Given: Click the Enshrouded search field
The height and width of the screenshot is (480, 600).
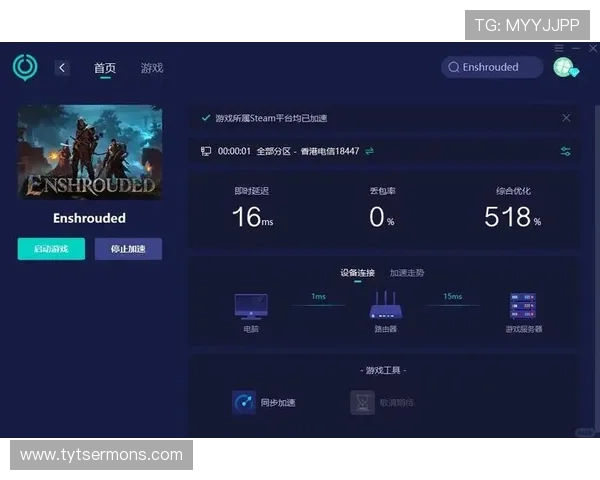Looking at the screenshot, I should point(492,67).
